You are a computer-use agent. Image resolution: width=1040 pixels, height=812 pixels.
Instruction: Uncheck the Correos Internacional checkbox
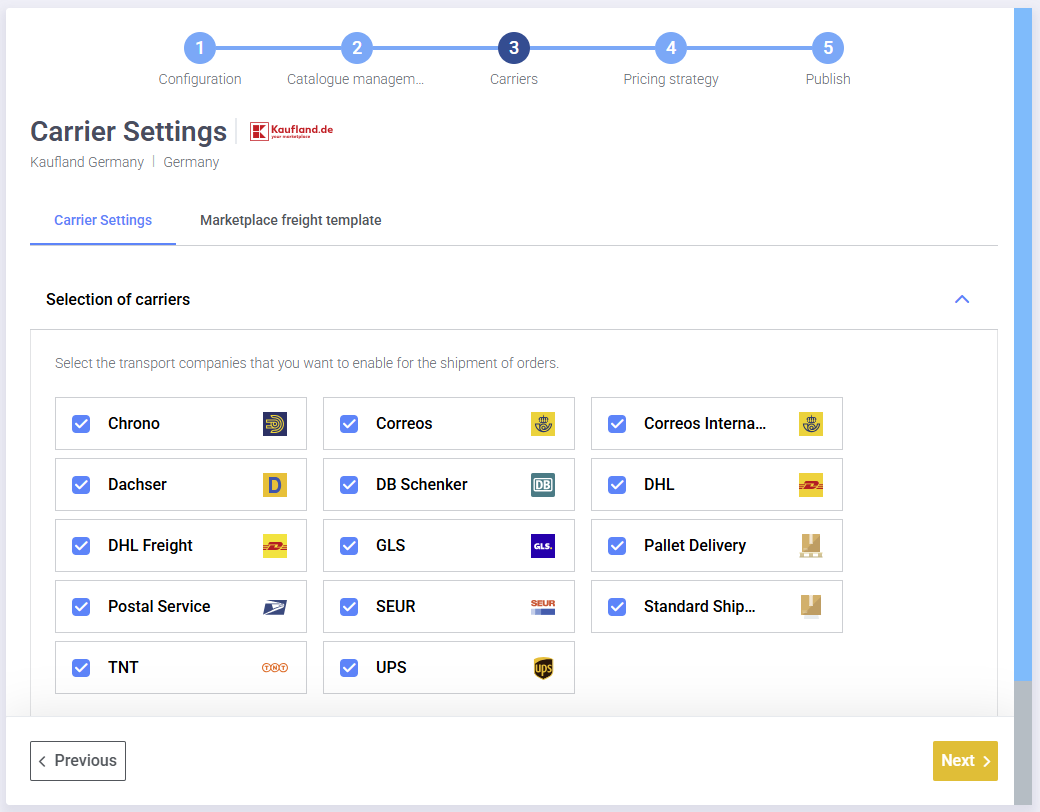[617, 424]
